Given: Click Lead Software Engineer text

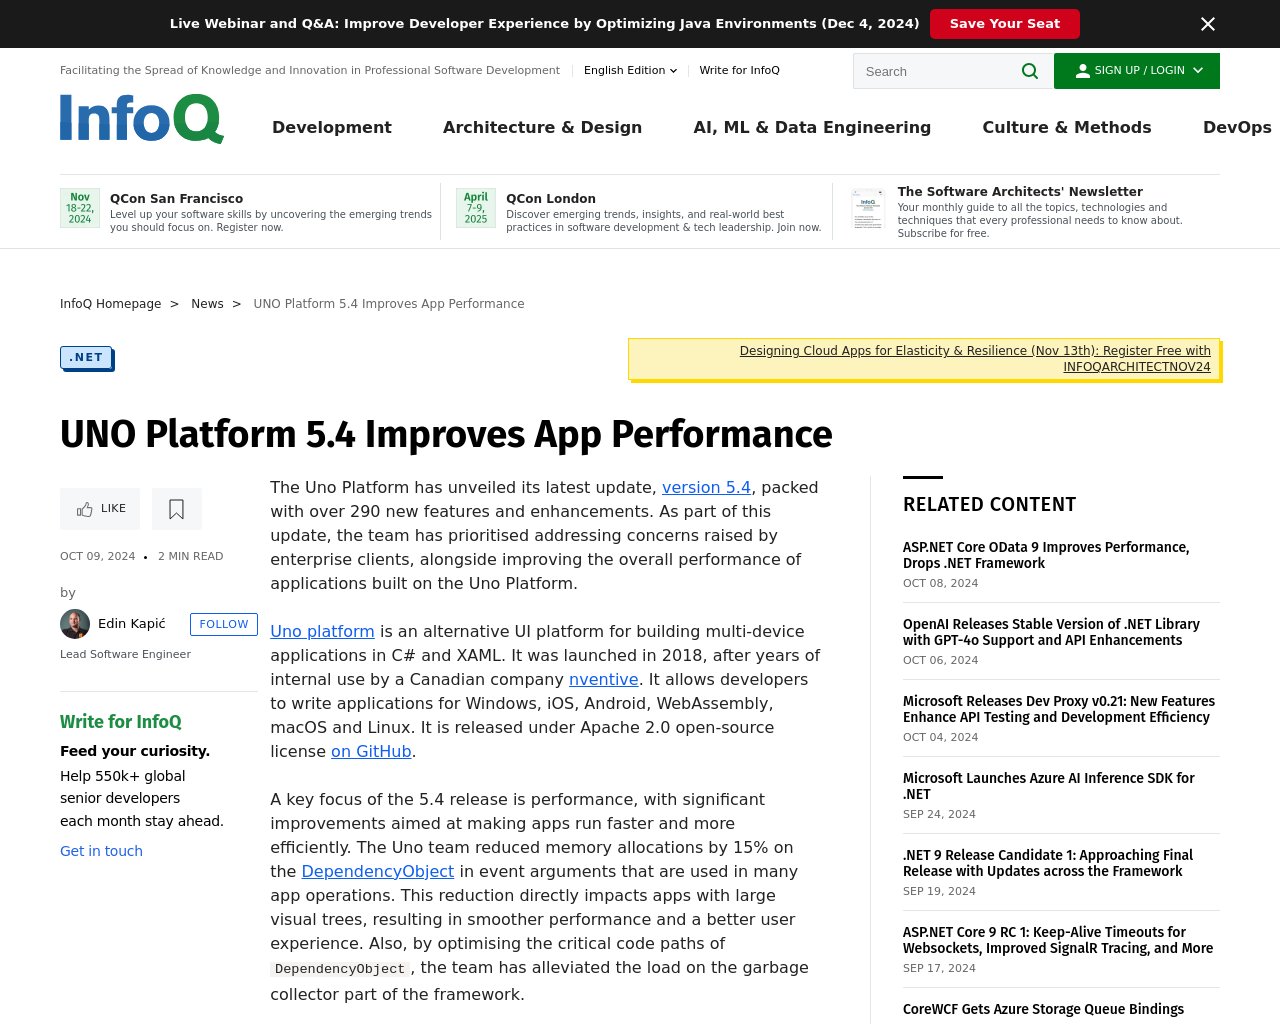Looking at the screenshot, I should coord(125,654).
